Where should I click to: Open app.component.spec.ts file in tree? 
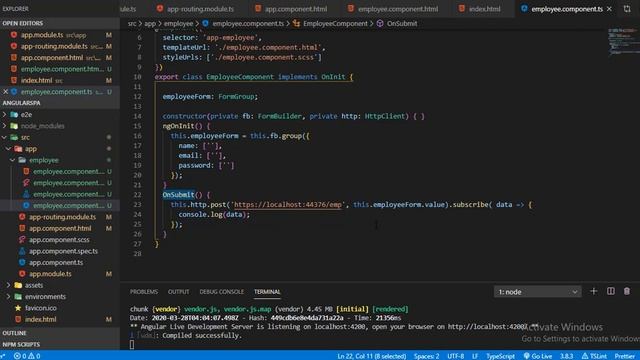tap(59, 251)
